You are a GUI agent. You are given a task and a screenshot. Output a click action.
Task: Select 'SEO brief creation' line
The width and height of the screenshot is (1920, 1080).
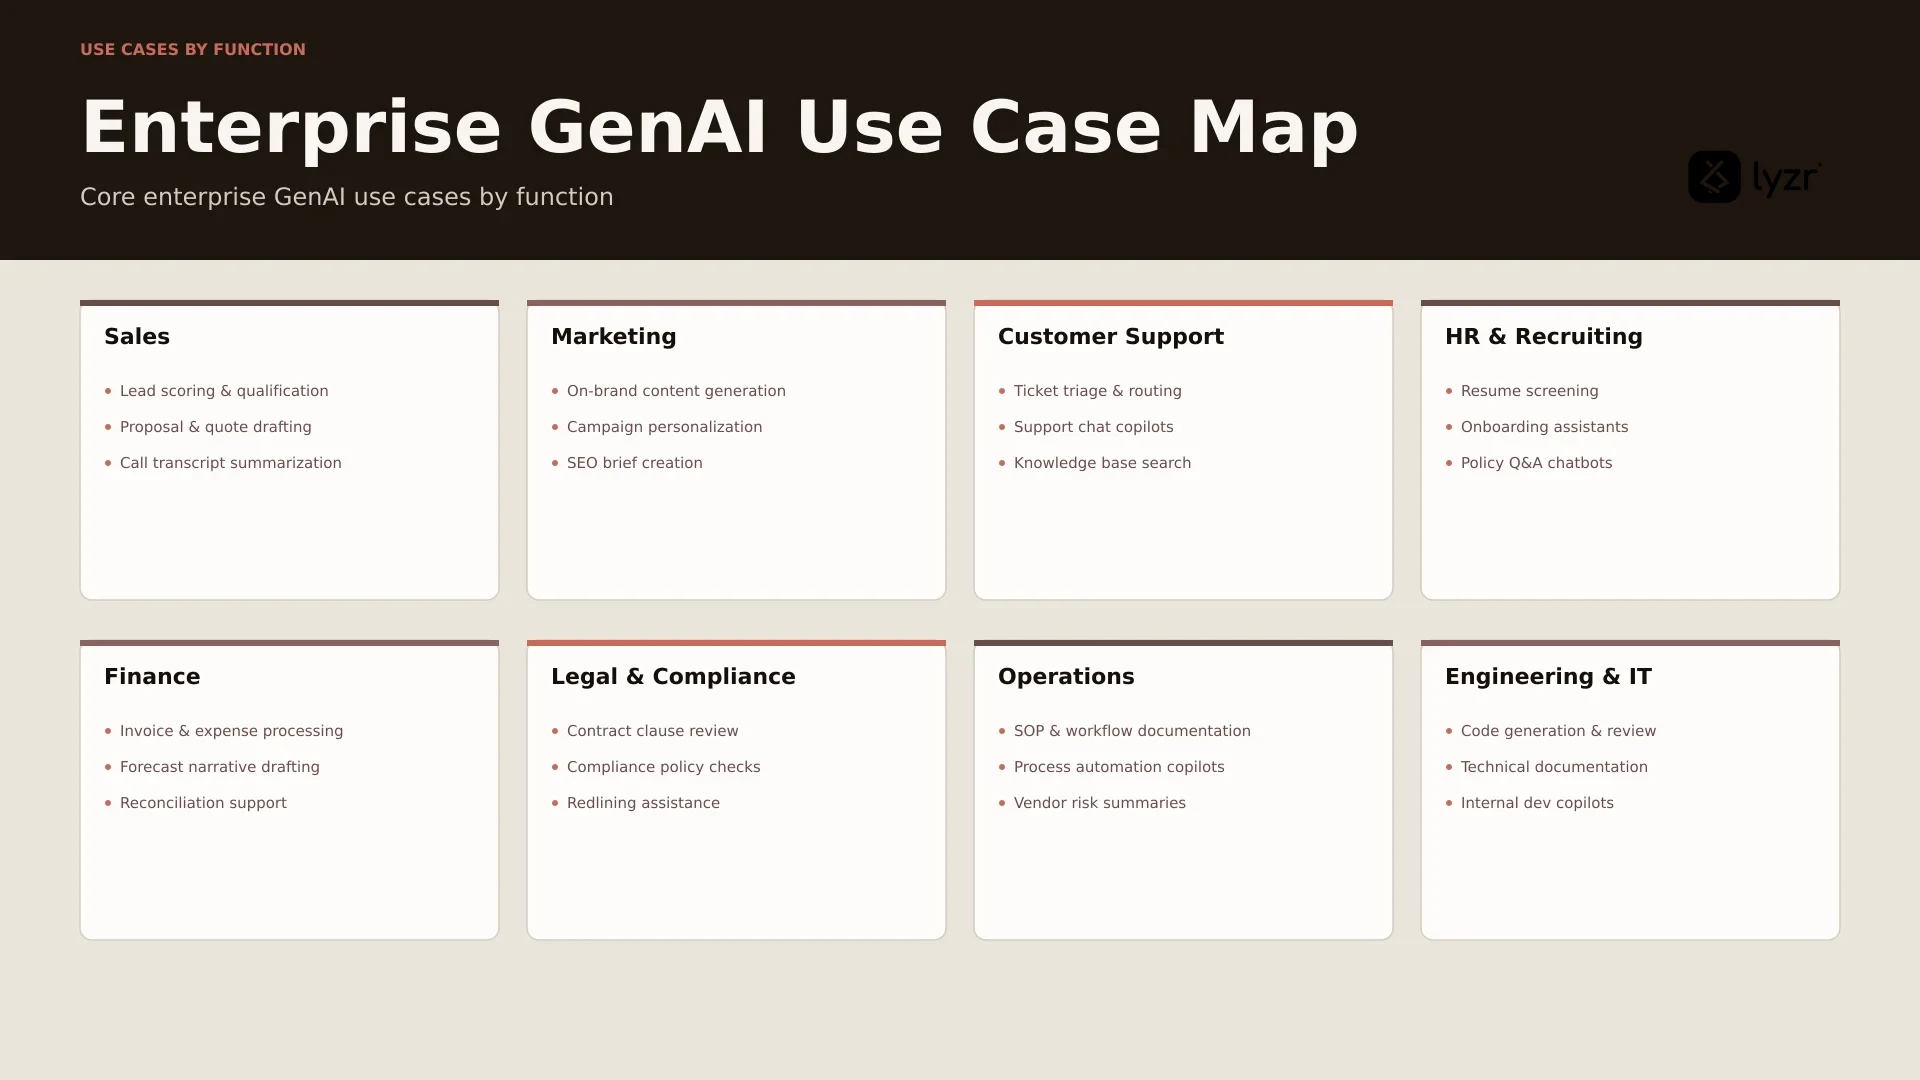click(635, 463)
